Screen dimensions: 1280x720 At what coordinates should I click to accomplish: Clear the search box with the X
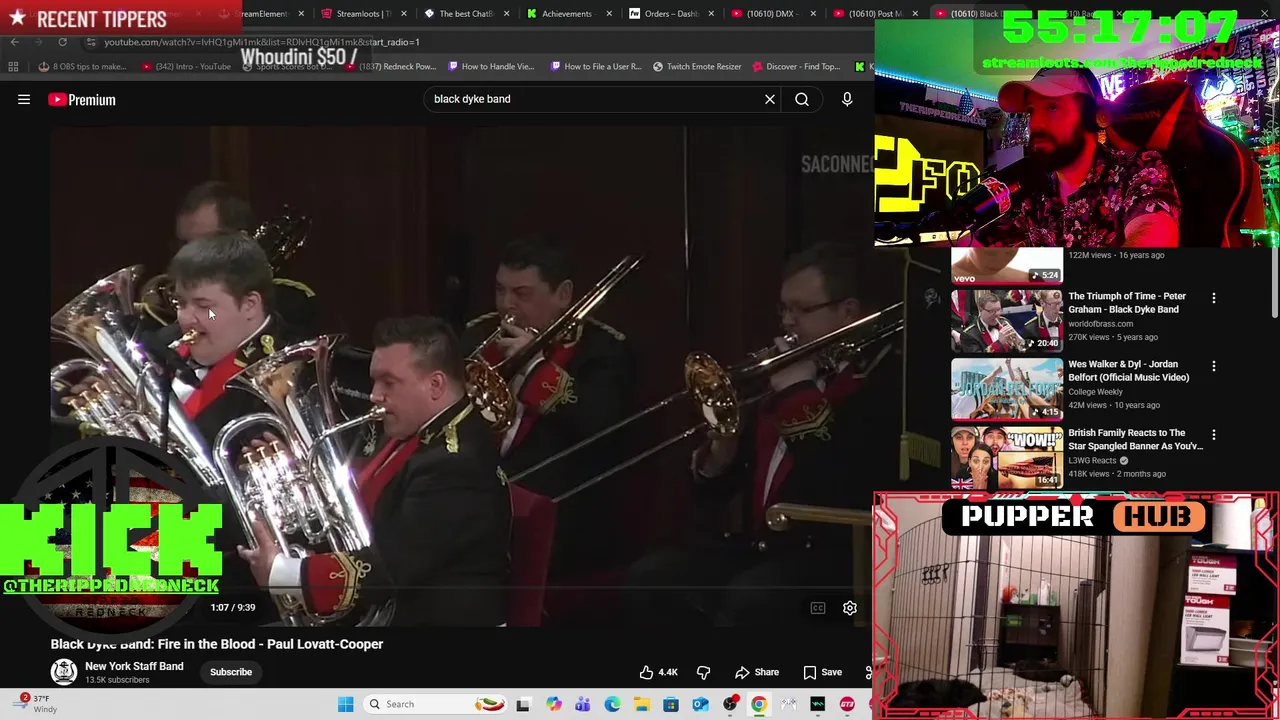coord(770,99)
